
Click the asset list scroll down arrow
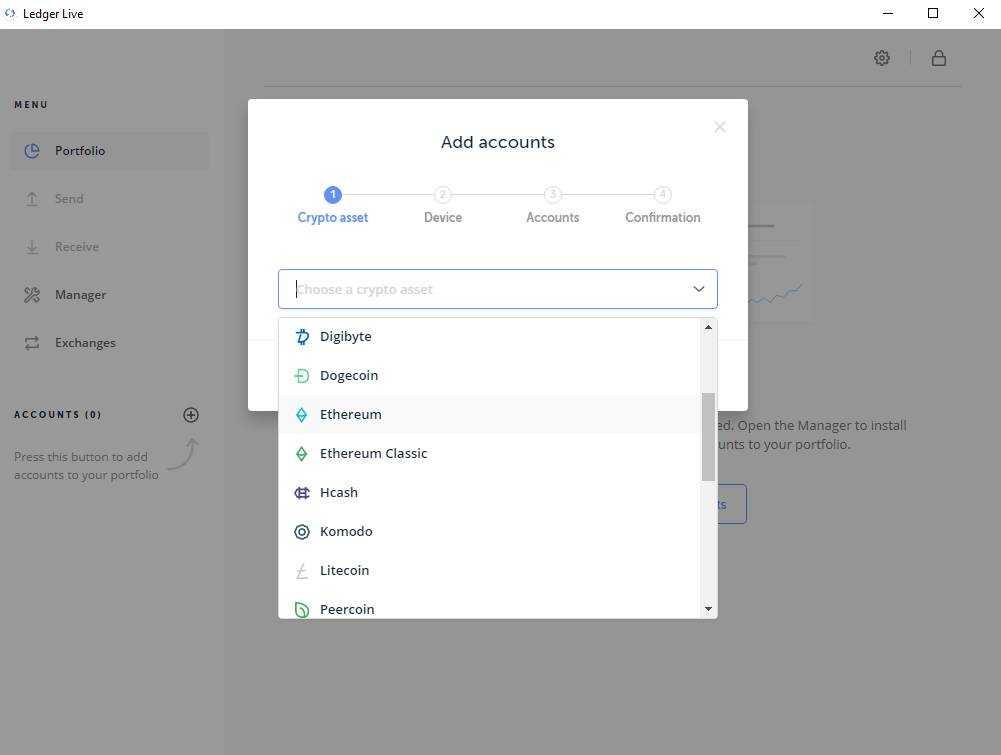point(708,609)
